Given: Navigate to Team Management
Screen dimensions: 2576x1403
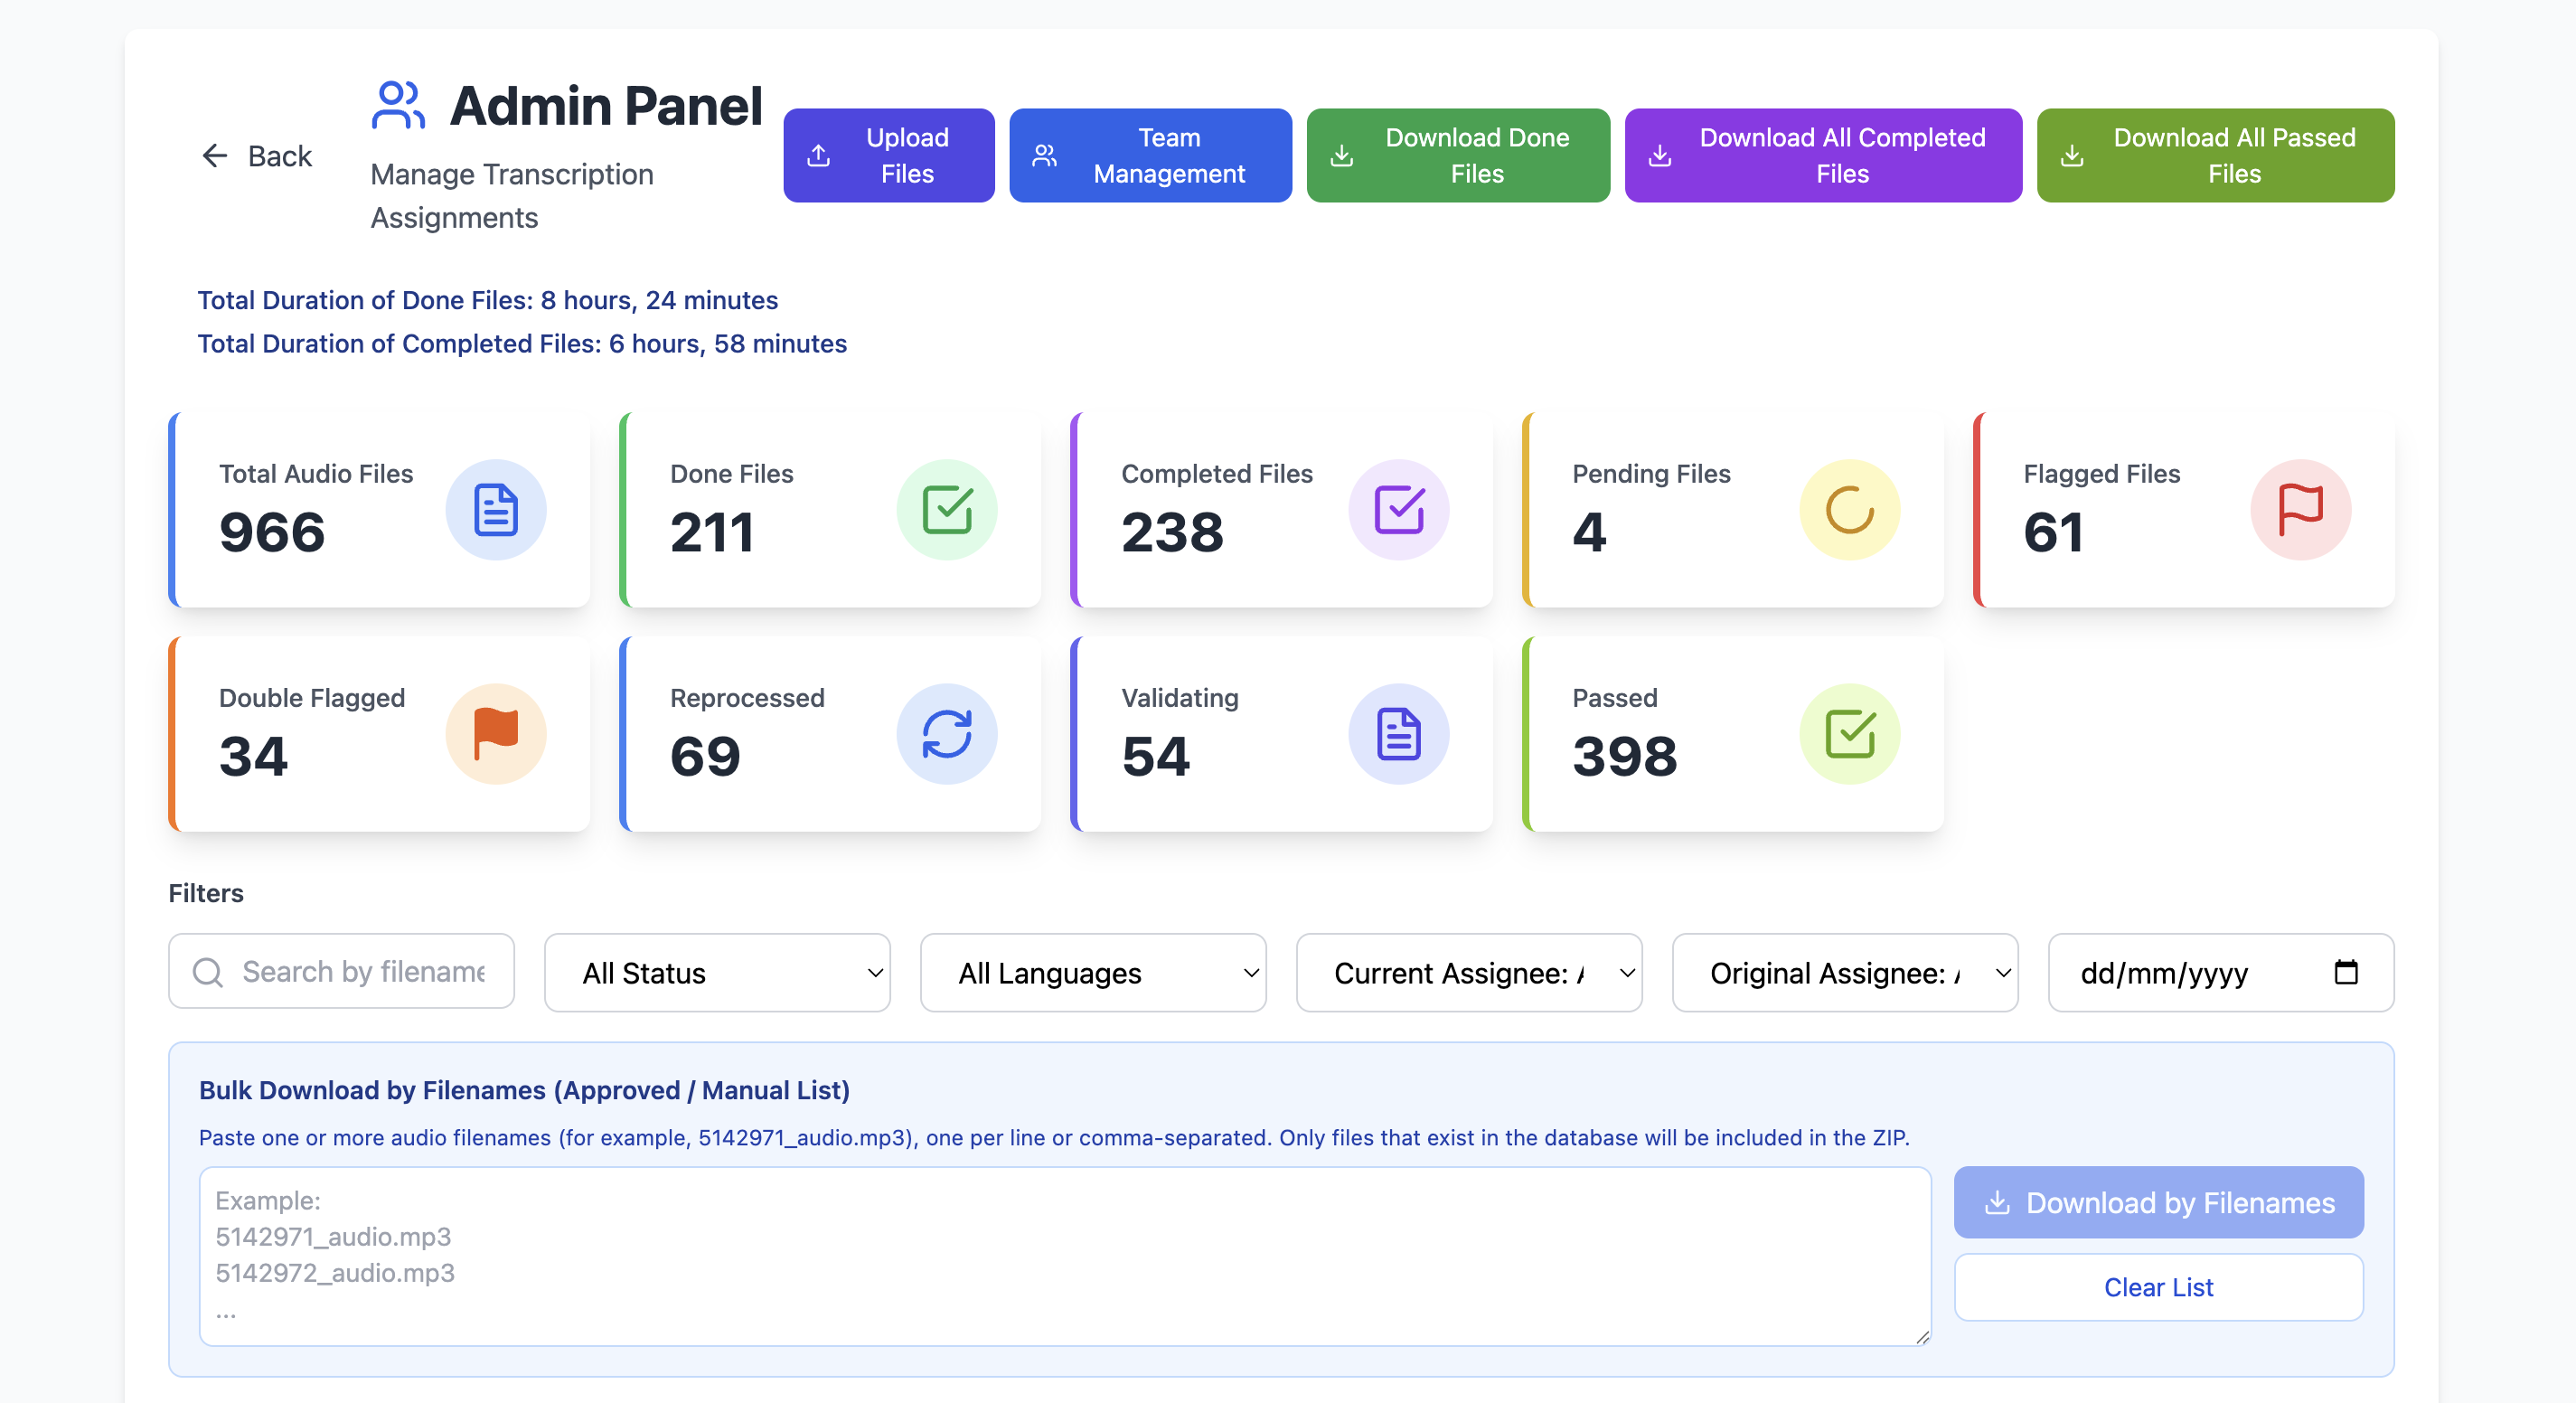Looking at the screenshot, I should 1149,155.
